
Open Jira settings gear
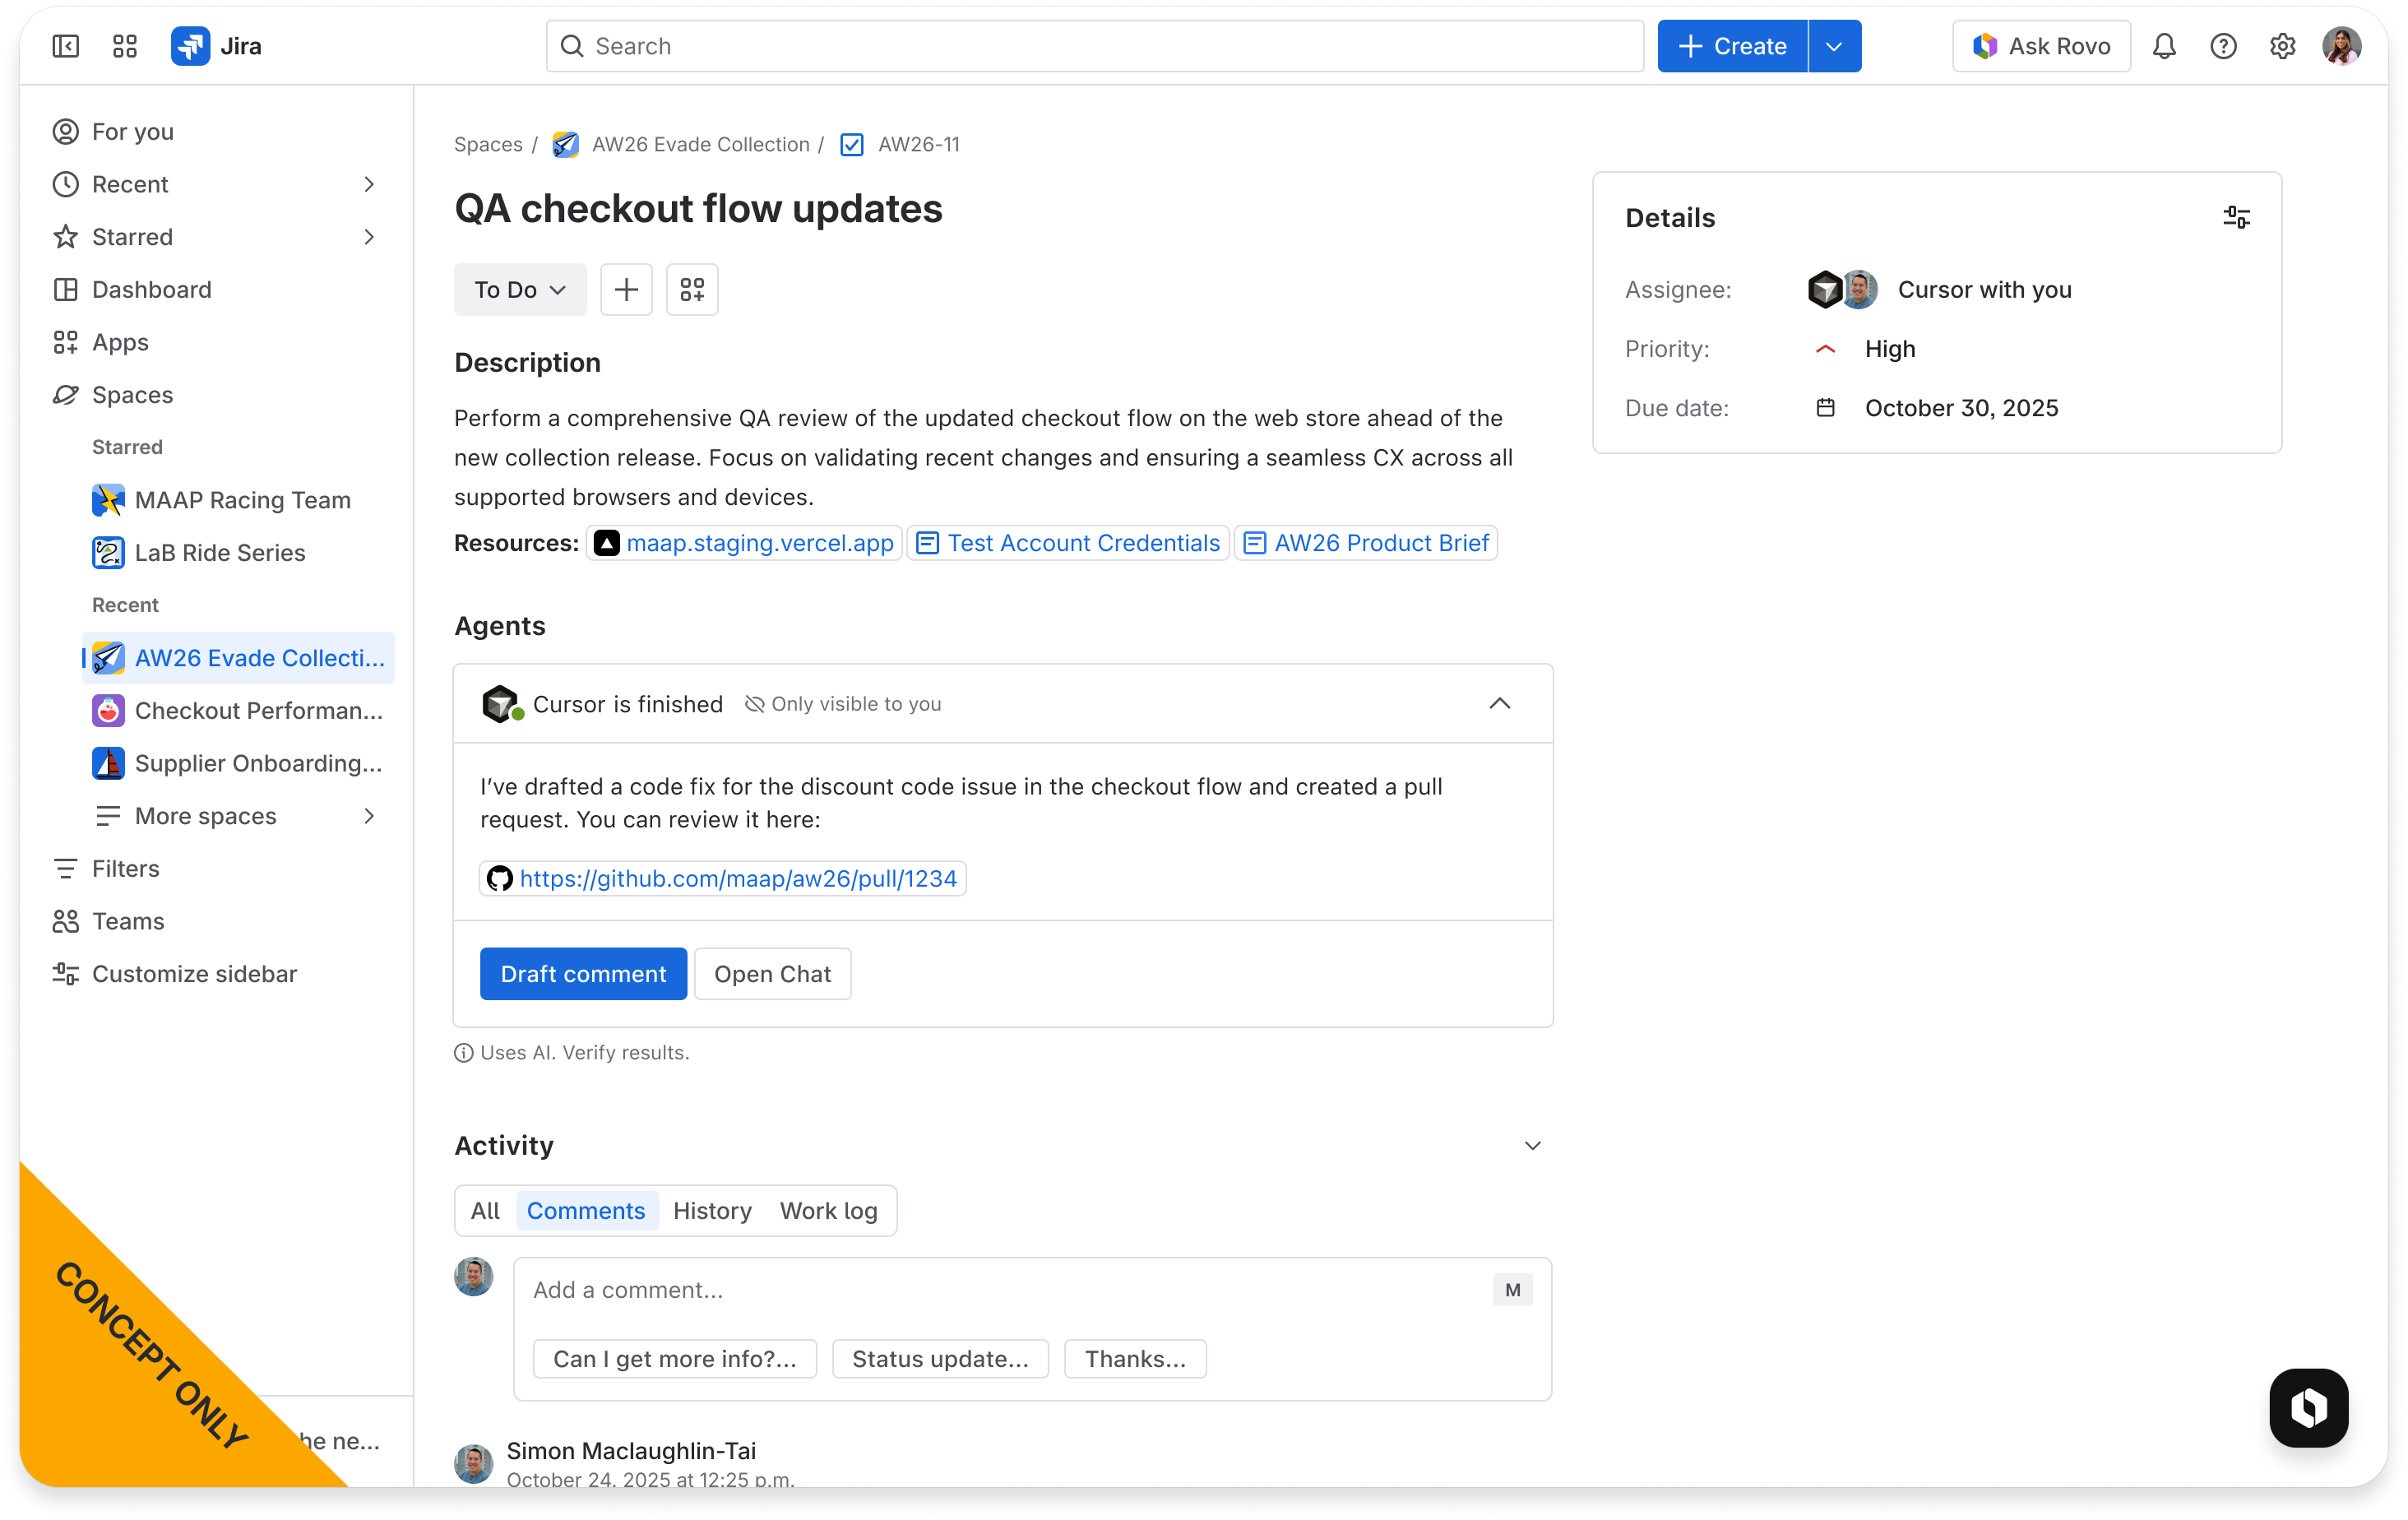[x=2282, y=46]
